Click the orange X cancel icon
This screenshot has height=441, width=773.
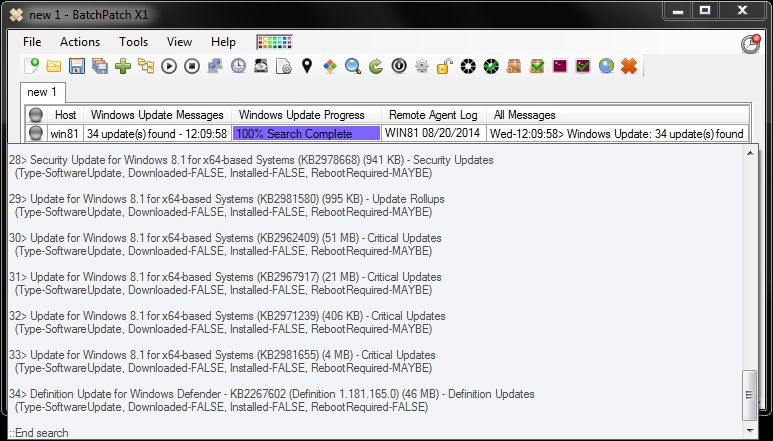tap(629, 66)
